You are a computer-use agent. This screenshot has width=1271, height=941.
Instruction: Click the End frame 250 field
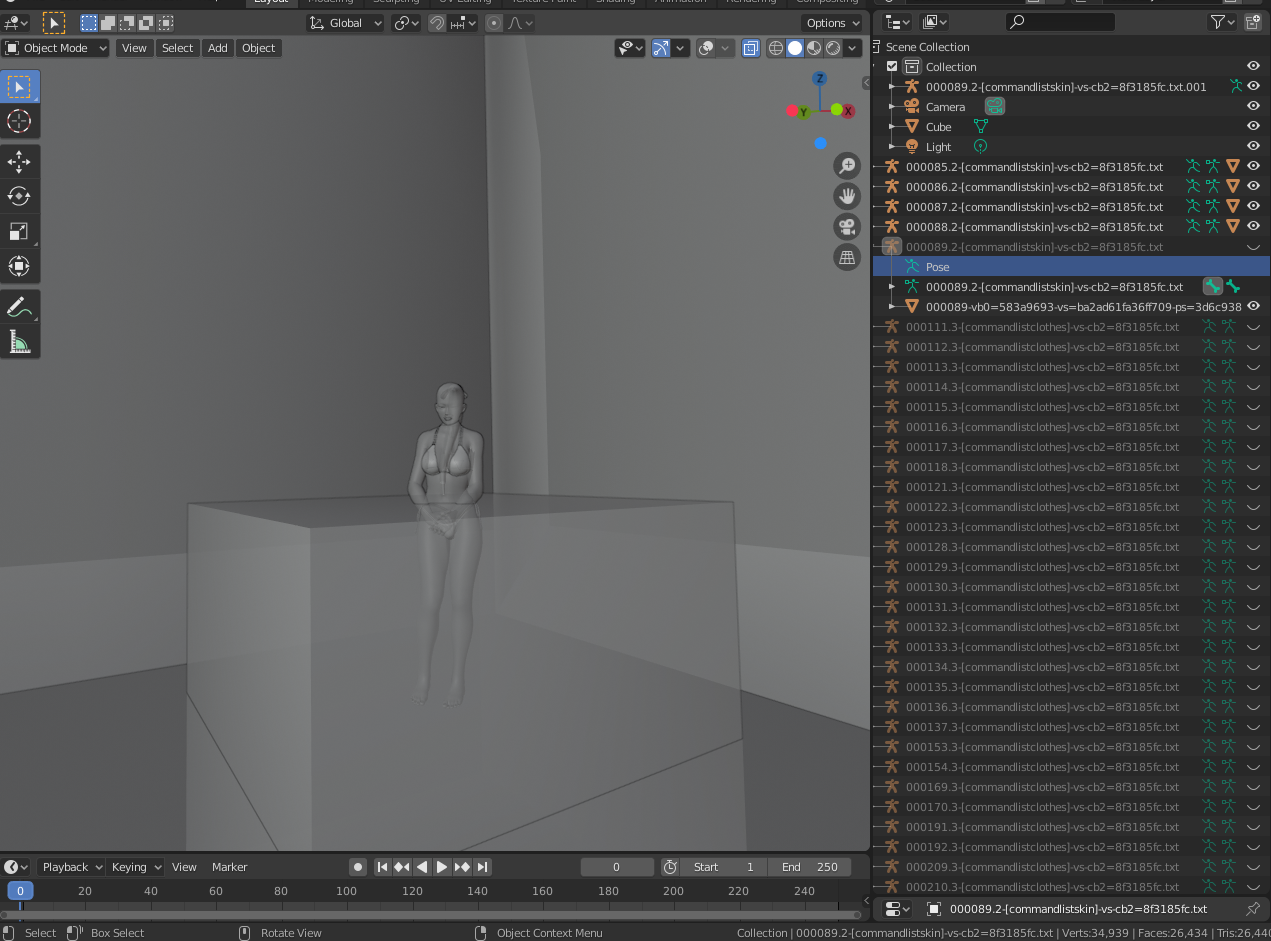(x=811, y=867)
